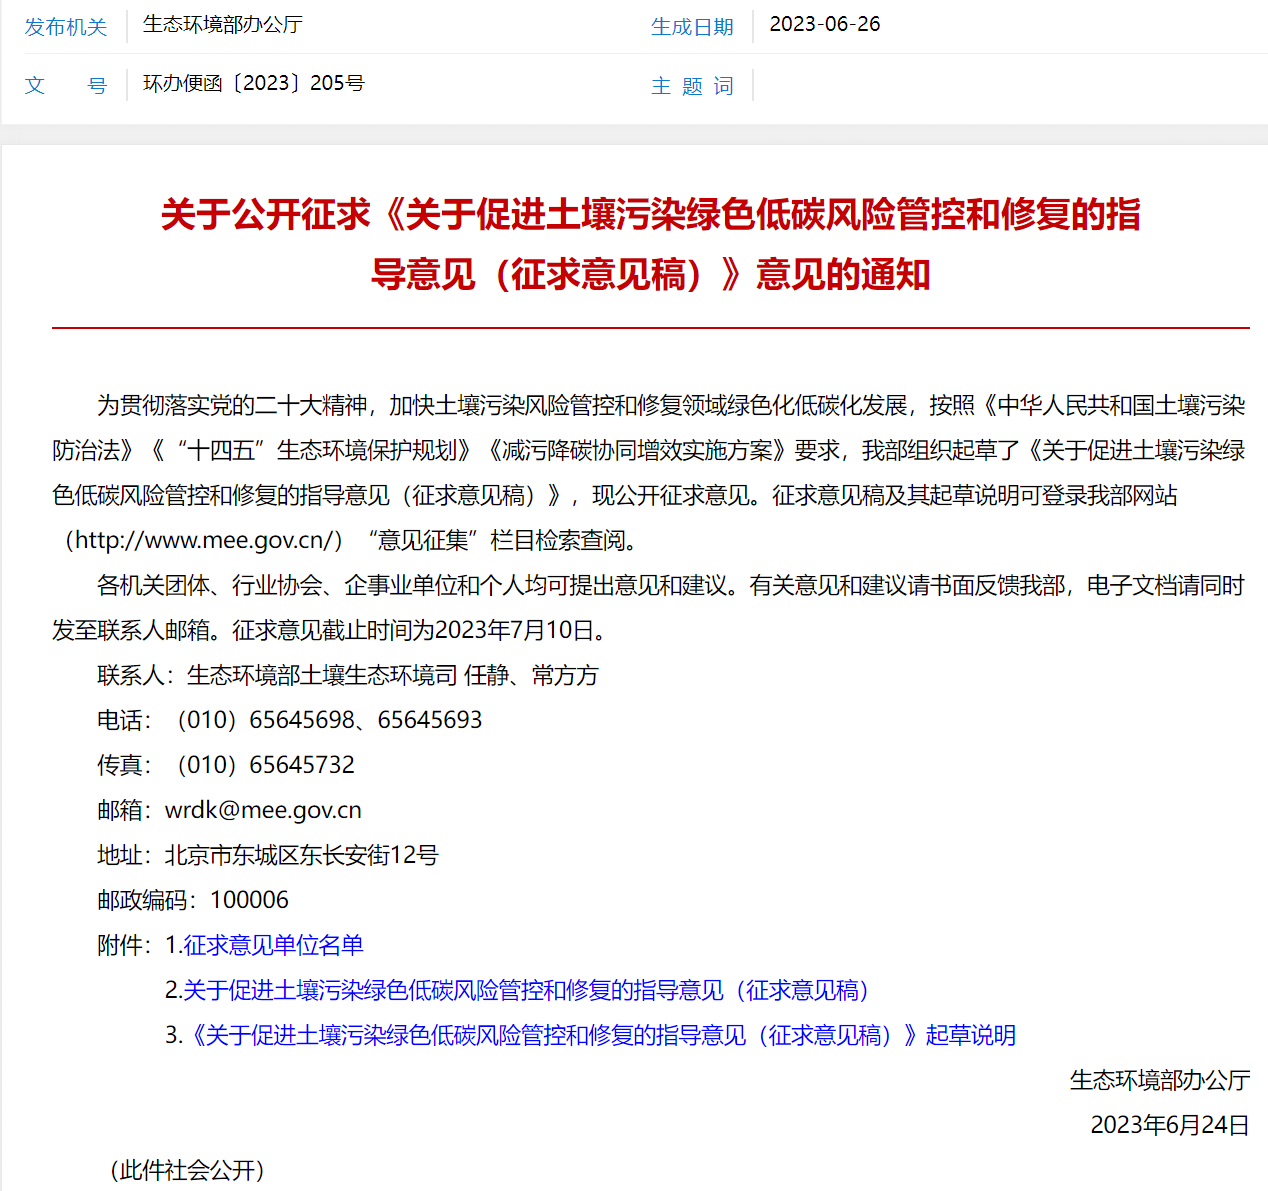Screen dimensions: 1268x1191
Task: Click the postal code 100006
Action: [x=249, y=900]
